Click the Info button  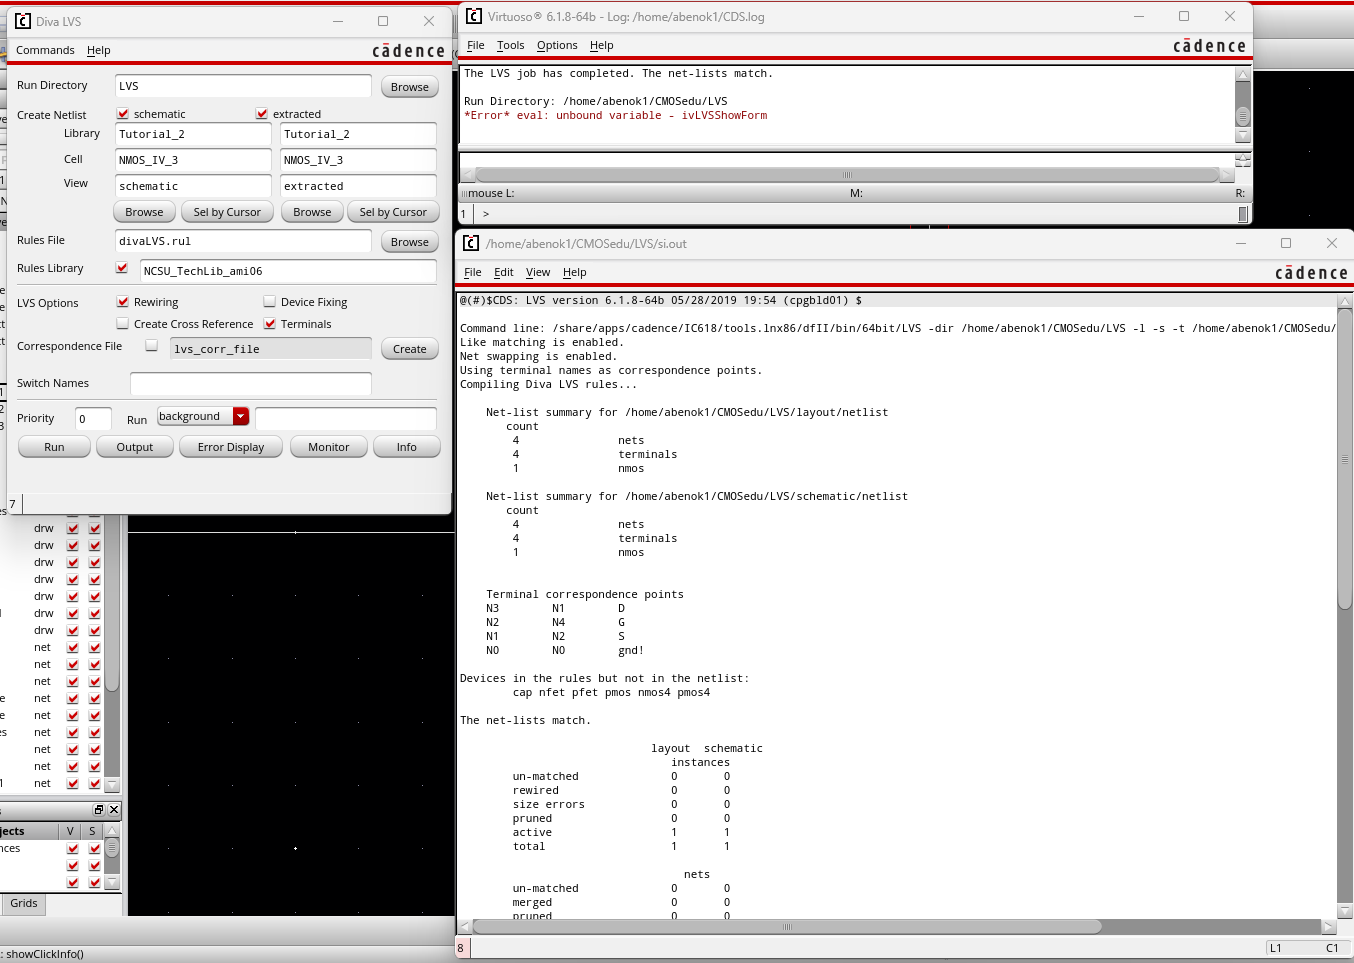click(x=407, y=447)
